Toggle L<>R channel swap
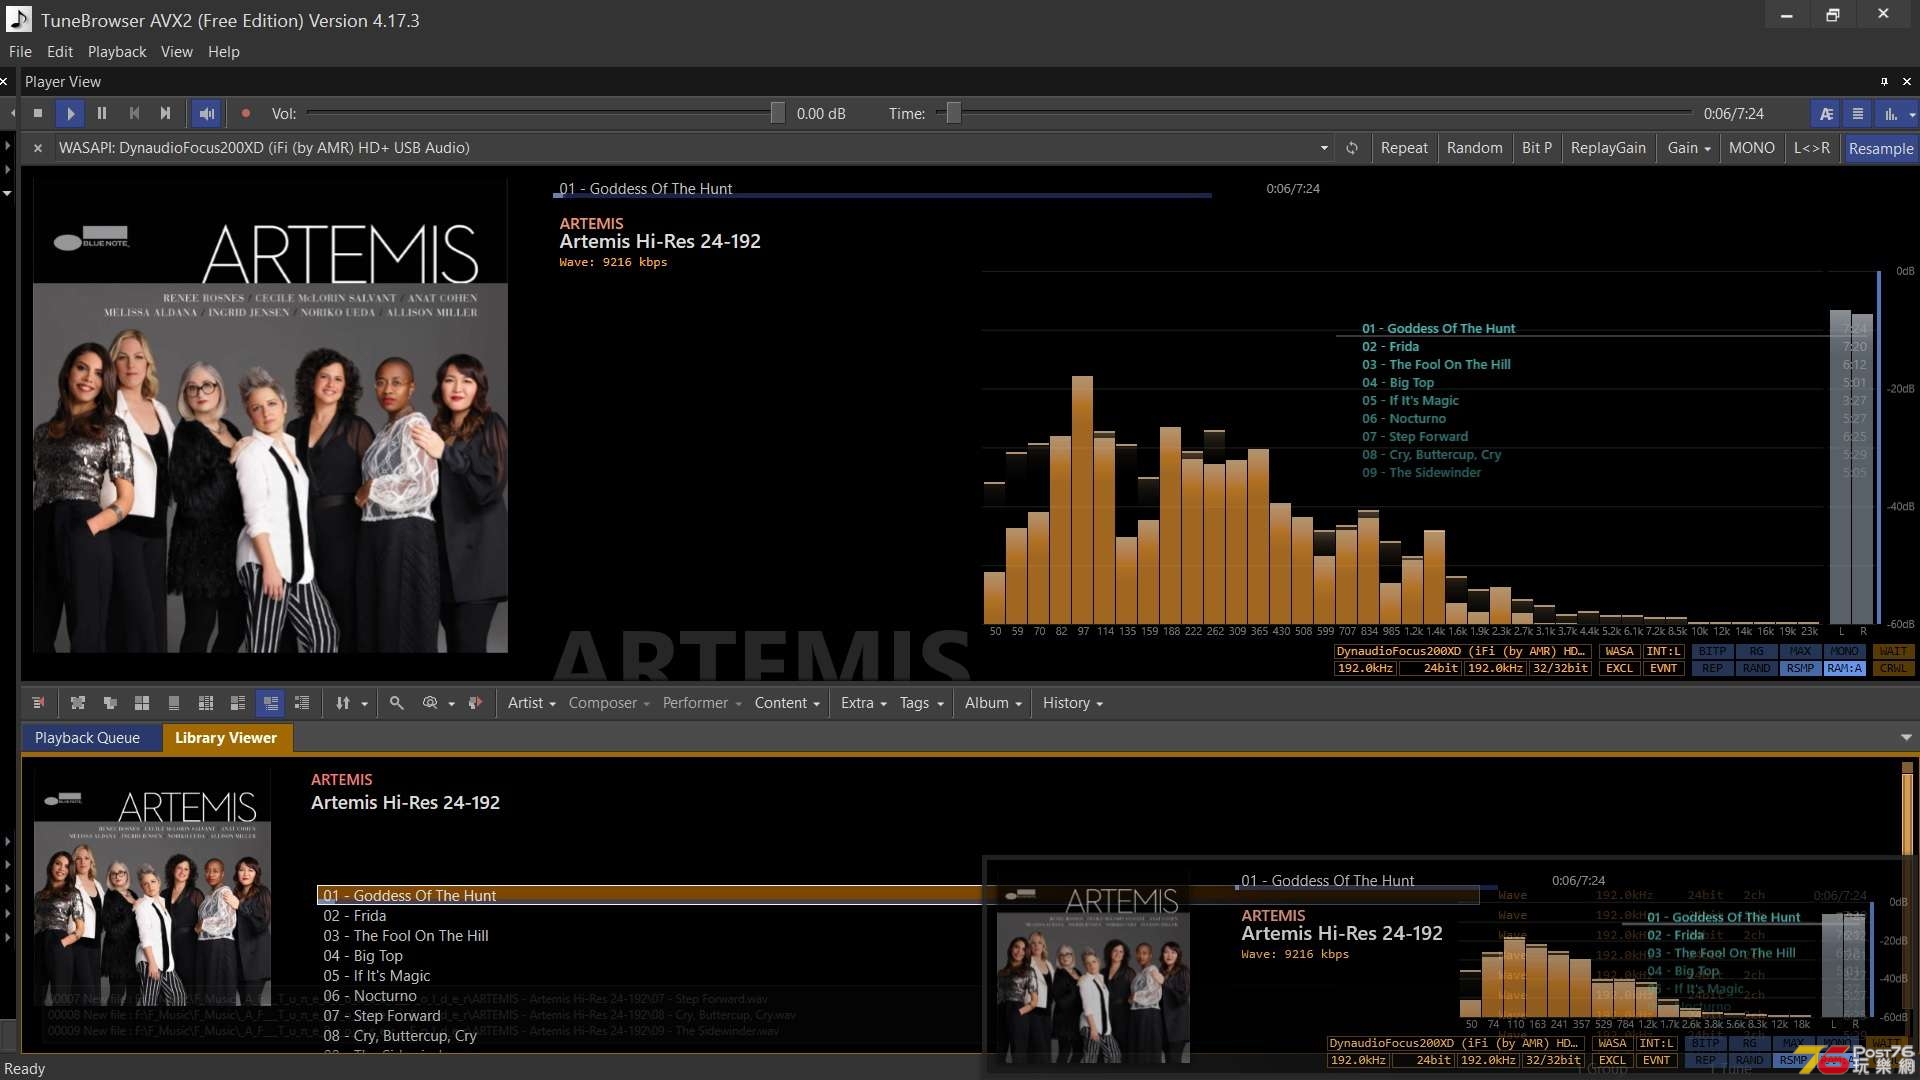The width and height of the screenshot is (1920, 1080). pyautogui.click(x=1812, y=148)
